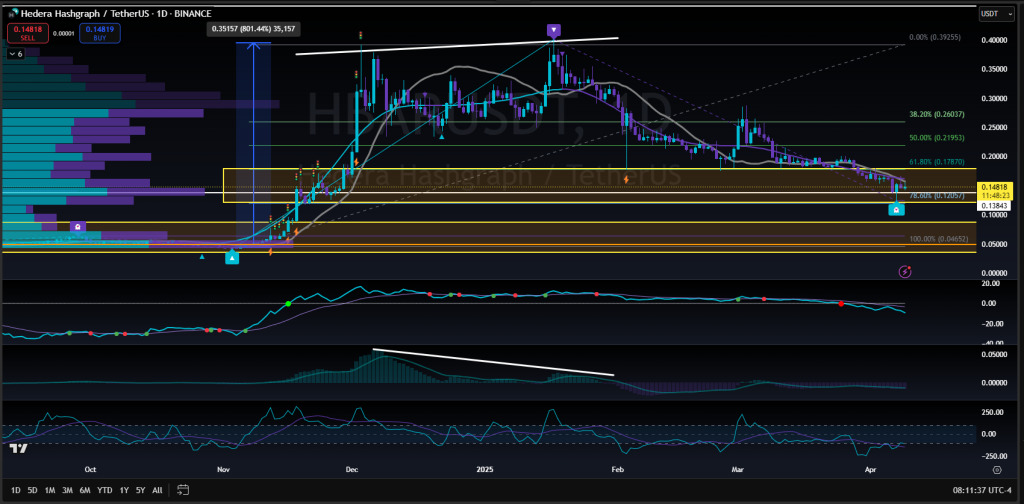Click the Nov label on time axis
1024x504 pixels.
click(x=224, y=469)
